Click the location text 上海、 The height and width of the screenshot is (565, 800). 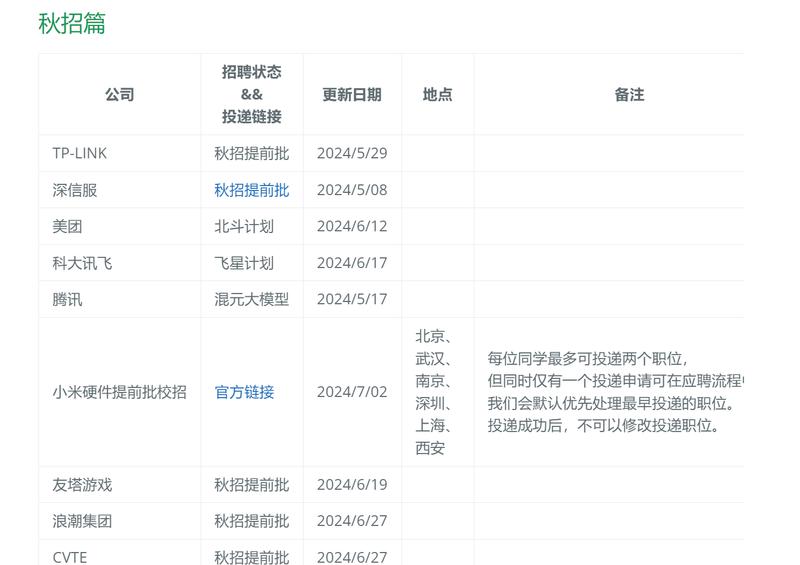click(433, 425)
